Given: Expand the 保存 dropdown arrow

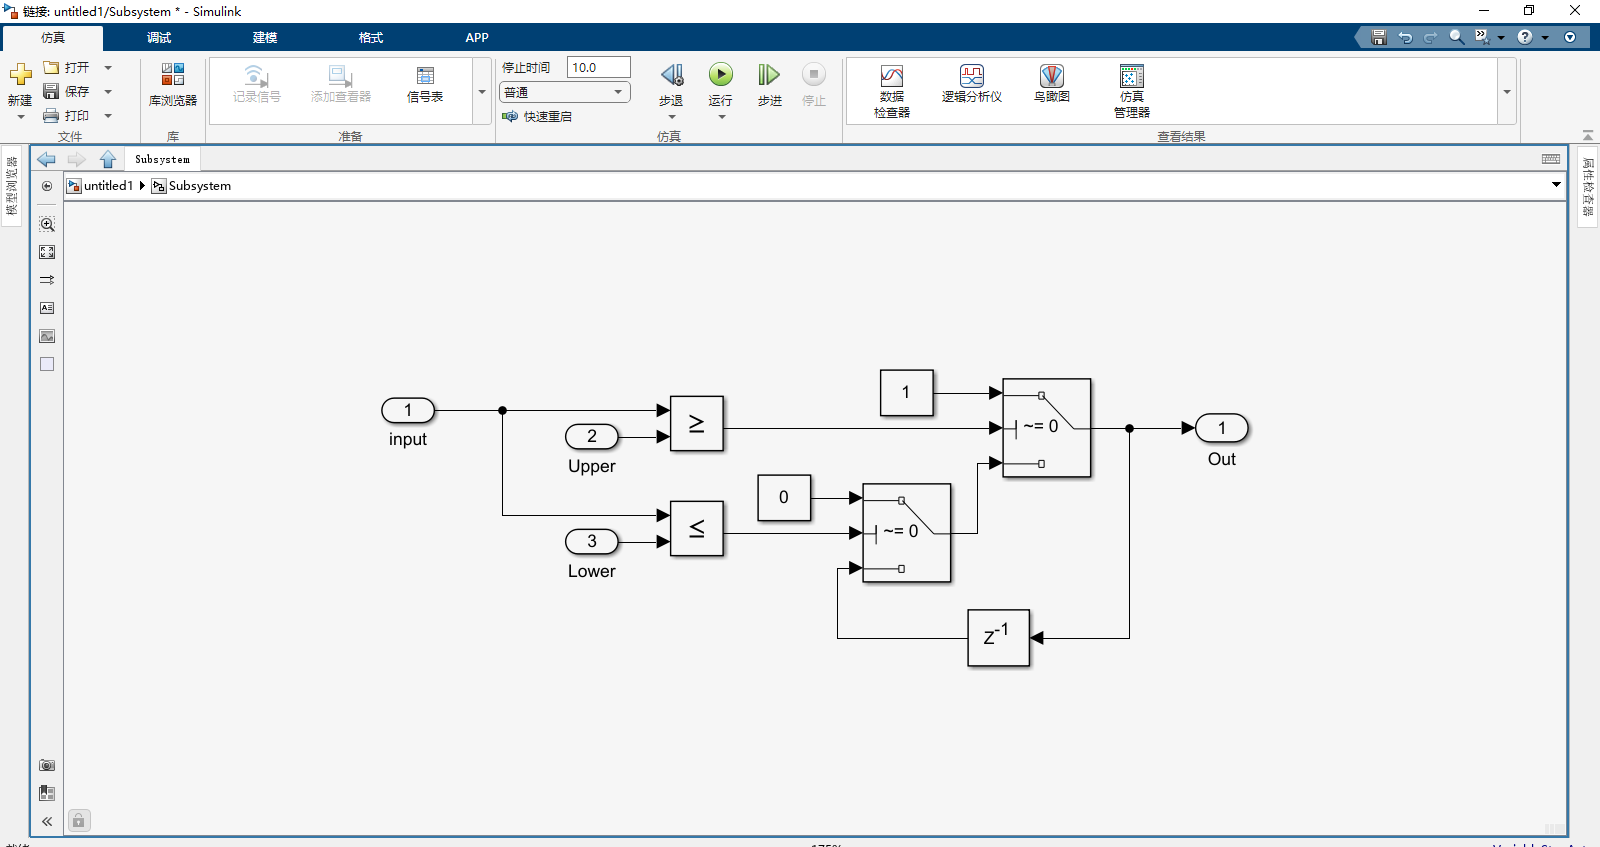Looking at the screenshot, I should pos(108,92).
